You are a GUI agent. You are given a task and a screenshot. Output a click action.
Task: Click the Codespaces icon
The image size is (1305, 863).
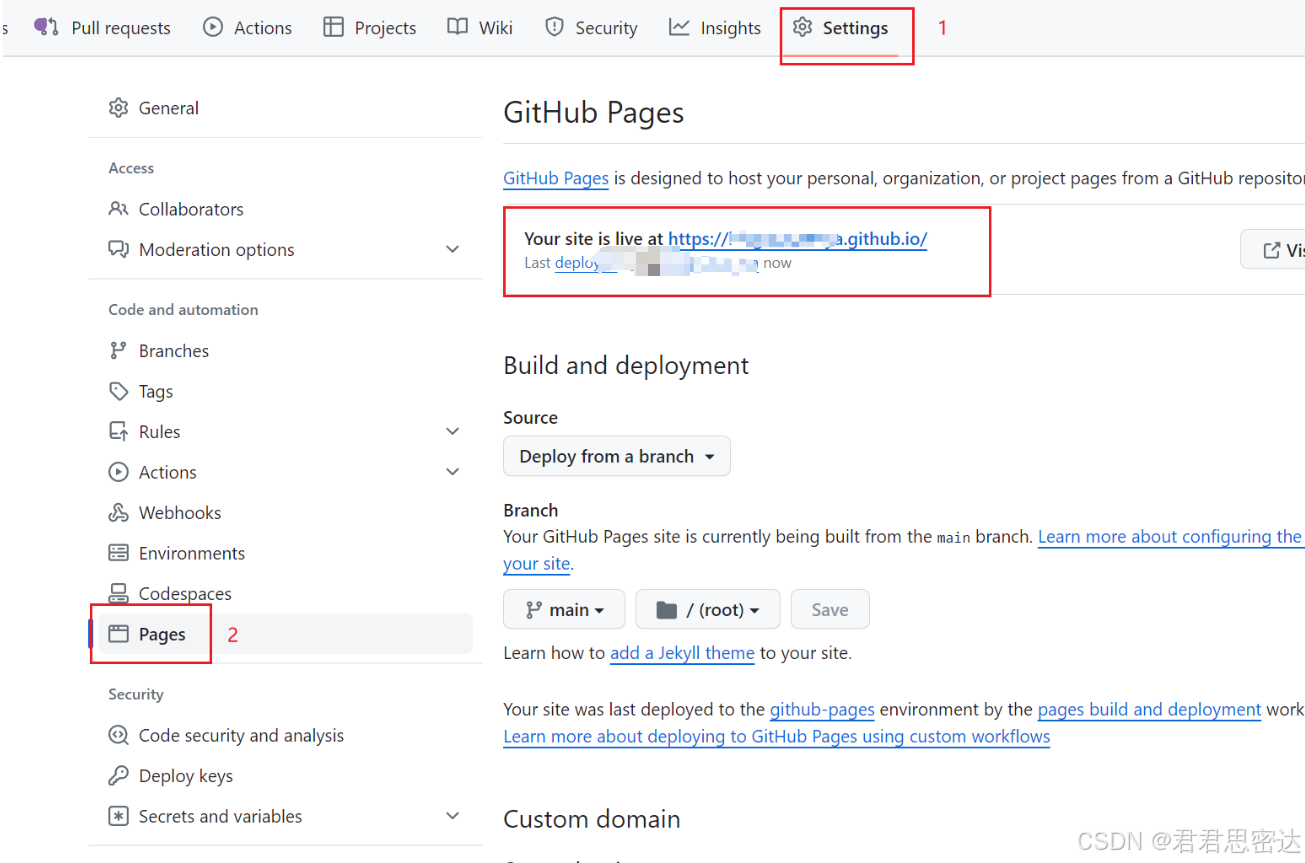click(119, 593)
